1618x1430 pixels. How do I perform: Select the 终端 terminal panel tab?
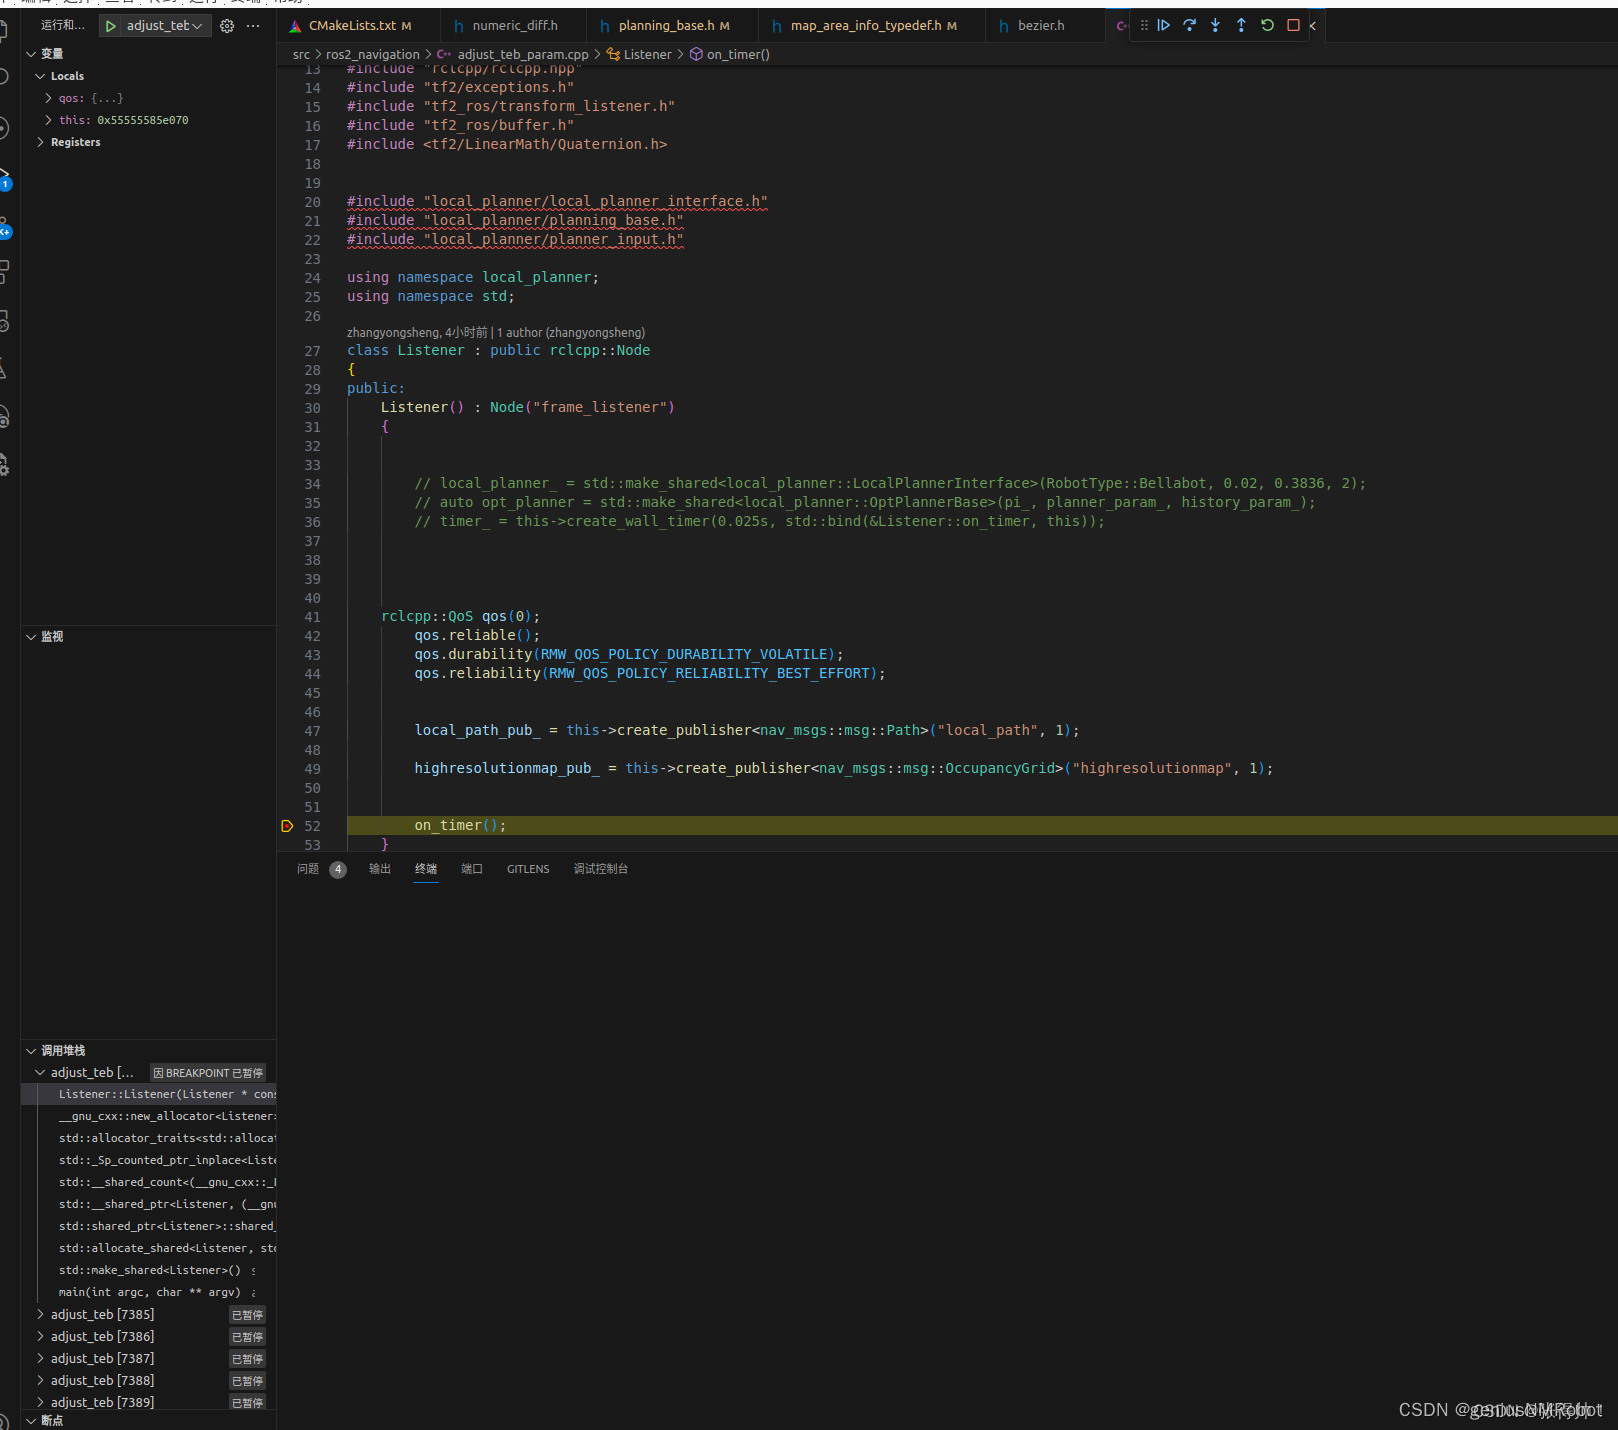(426, 869)
